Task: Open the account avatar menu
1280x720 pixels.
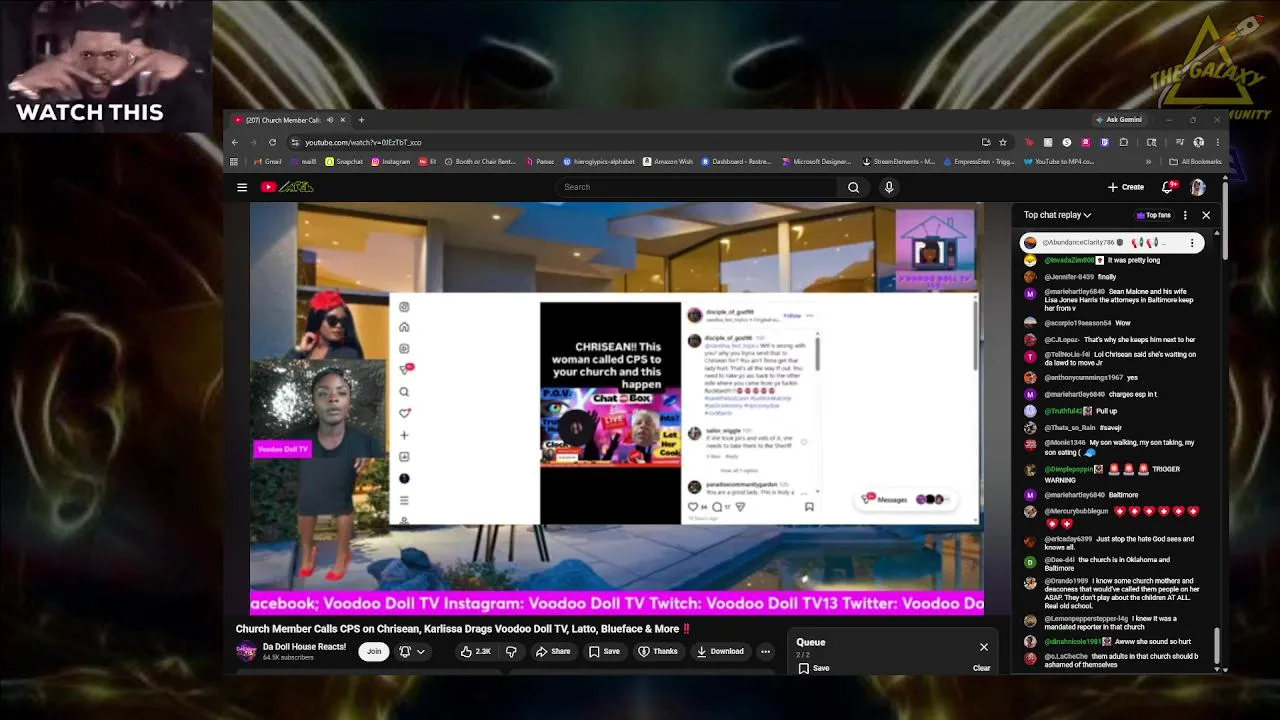Action: tap(1198, 187)
